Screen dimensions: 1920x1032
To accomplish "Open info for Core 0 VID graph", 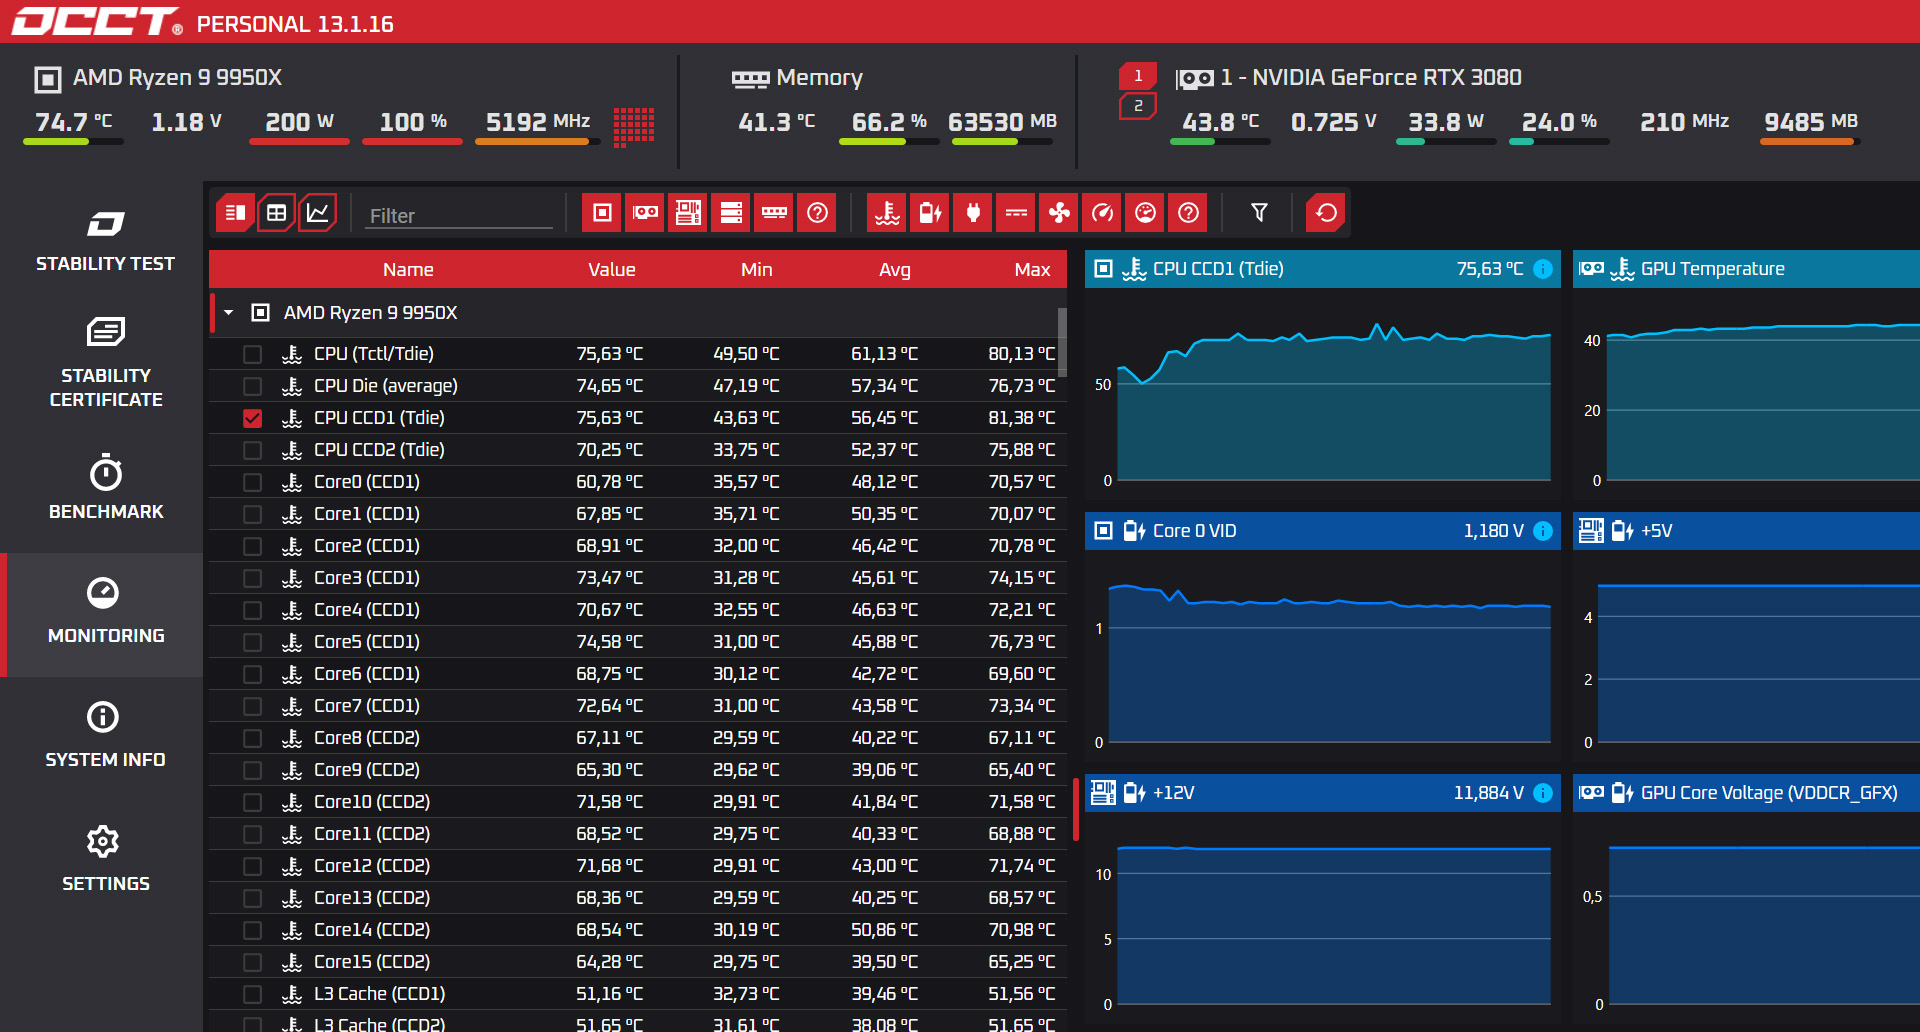I will pyautogui.click(x=1543, y=531).
